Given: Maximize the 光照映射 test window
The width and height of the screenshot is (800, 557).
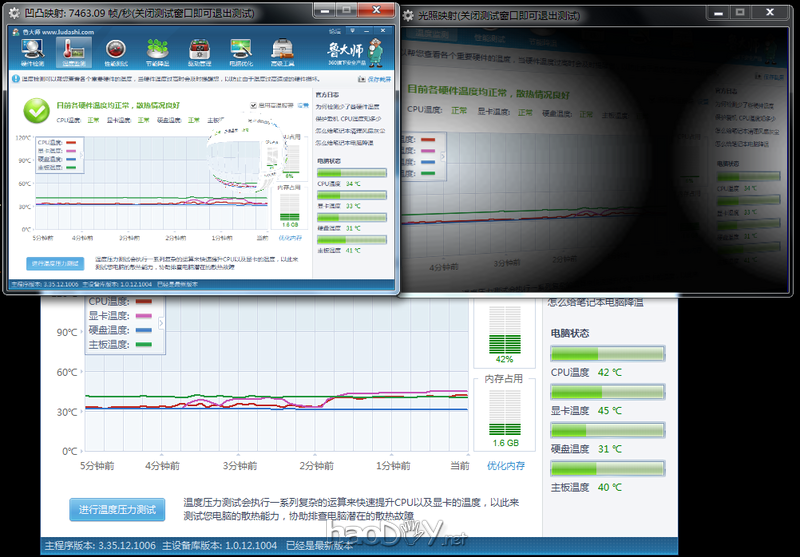Looking at the screenshot, I should [x=742, y=11].
